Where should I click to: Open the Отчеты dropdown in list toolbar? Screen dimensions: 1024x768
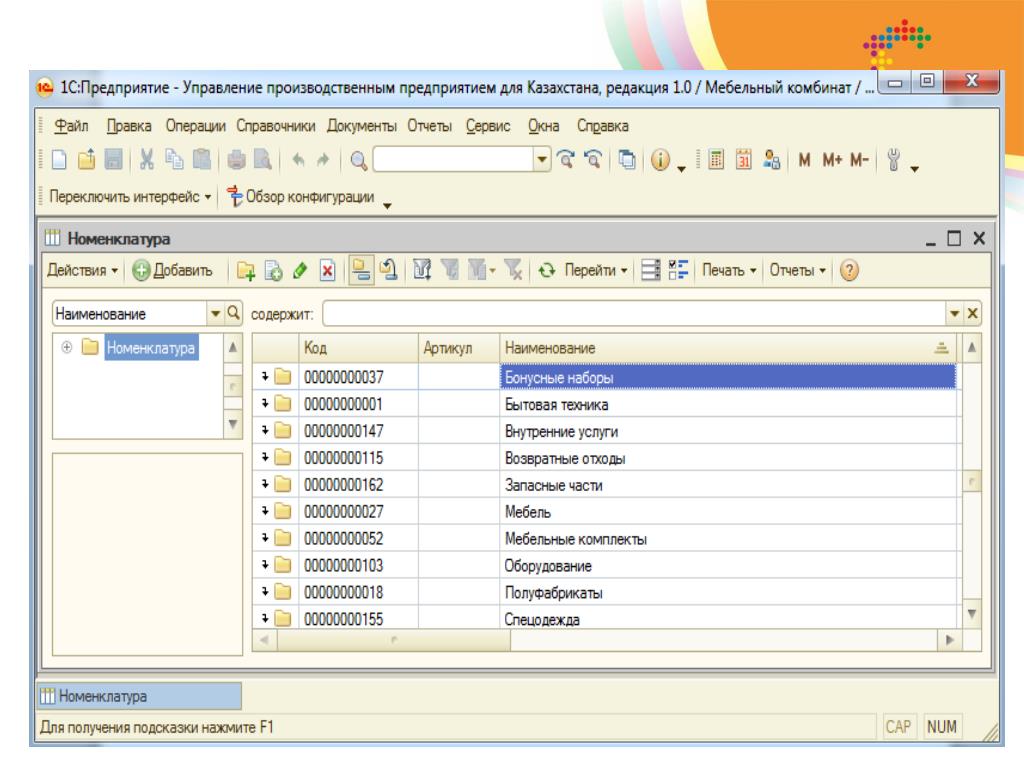coord(797,270)
